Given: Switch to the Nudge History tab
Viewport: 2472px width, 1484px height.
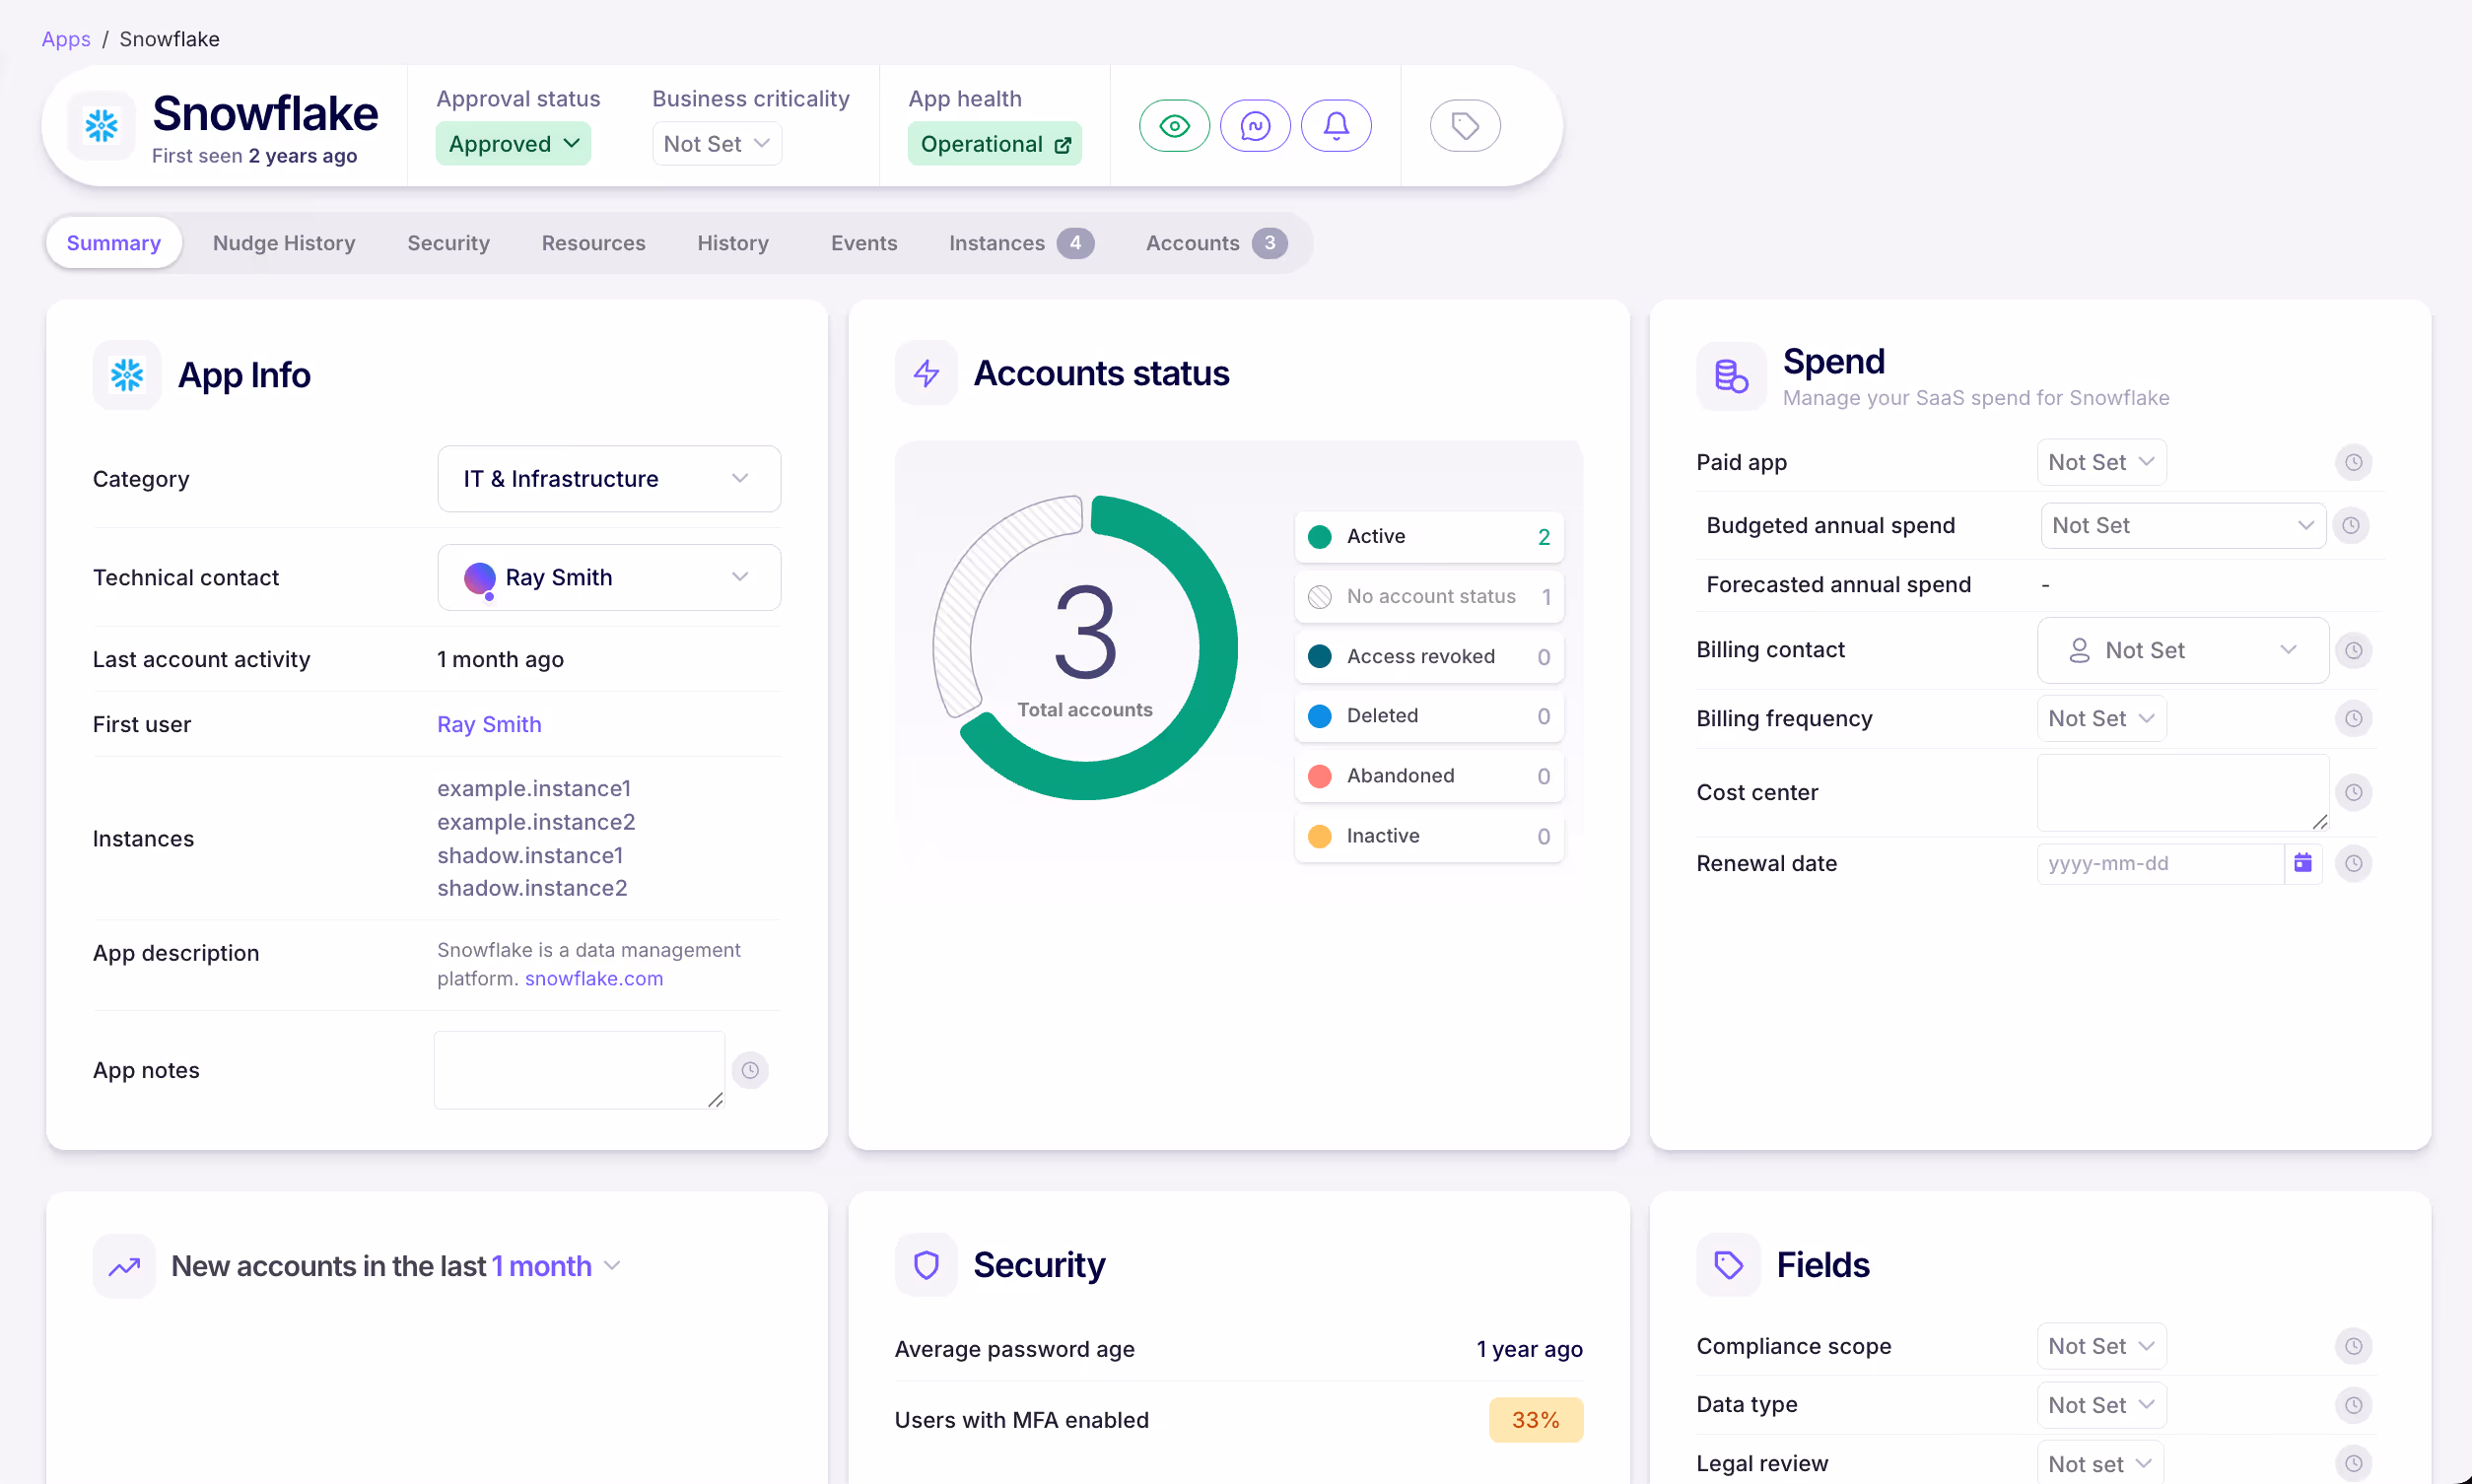Looking at the screenshot, I should point(284,243).
